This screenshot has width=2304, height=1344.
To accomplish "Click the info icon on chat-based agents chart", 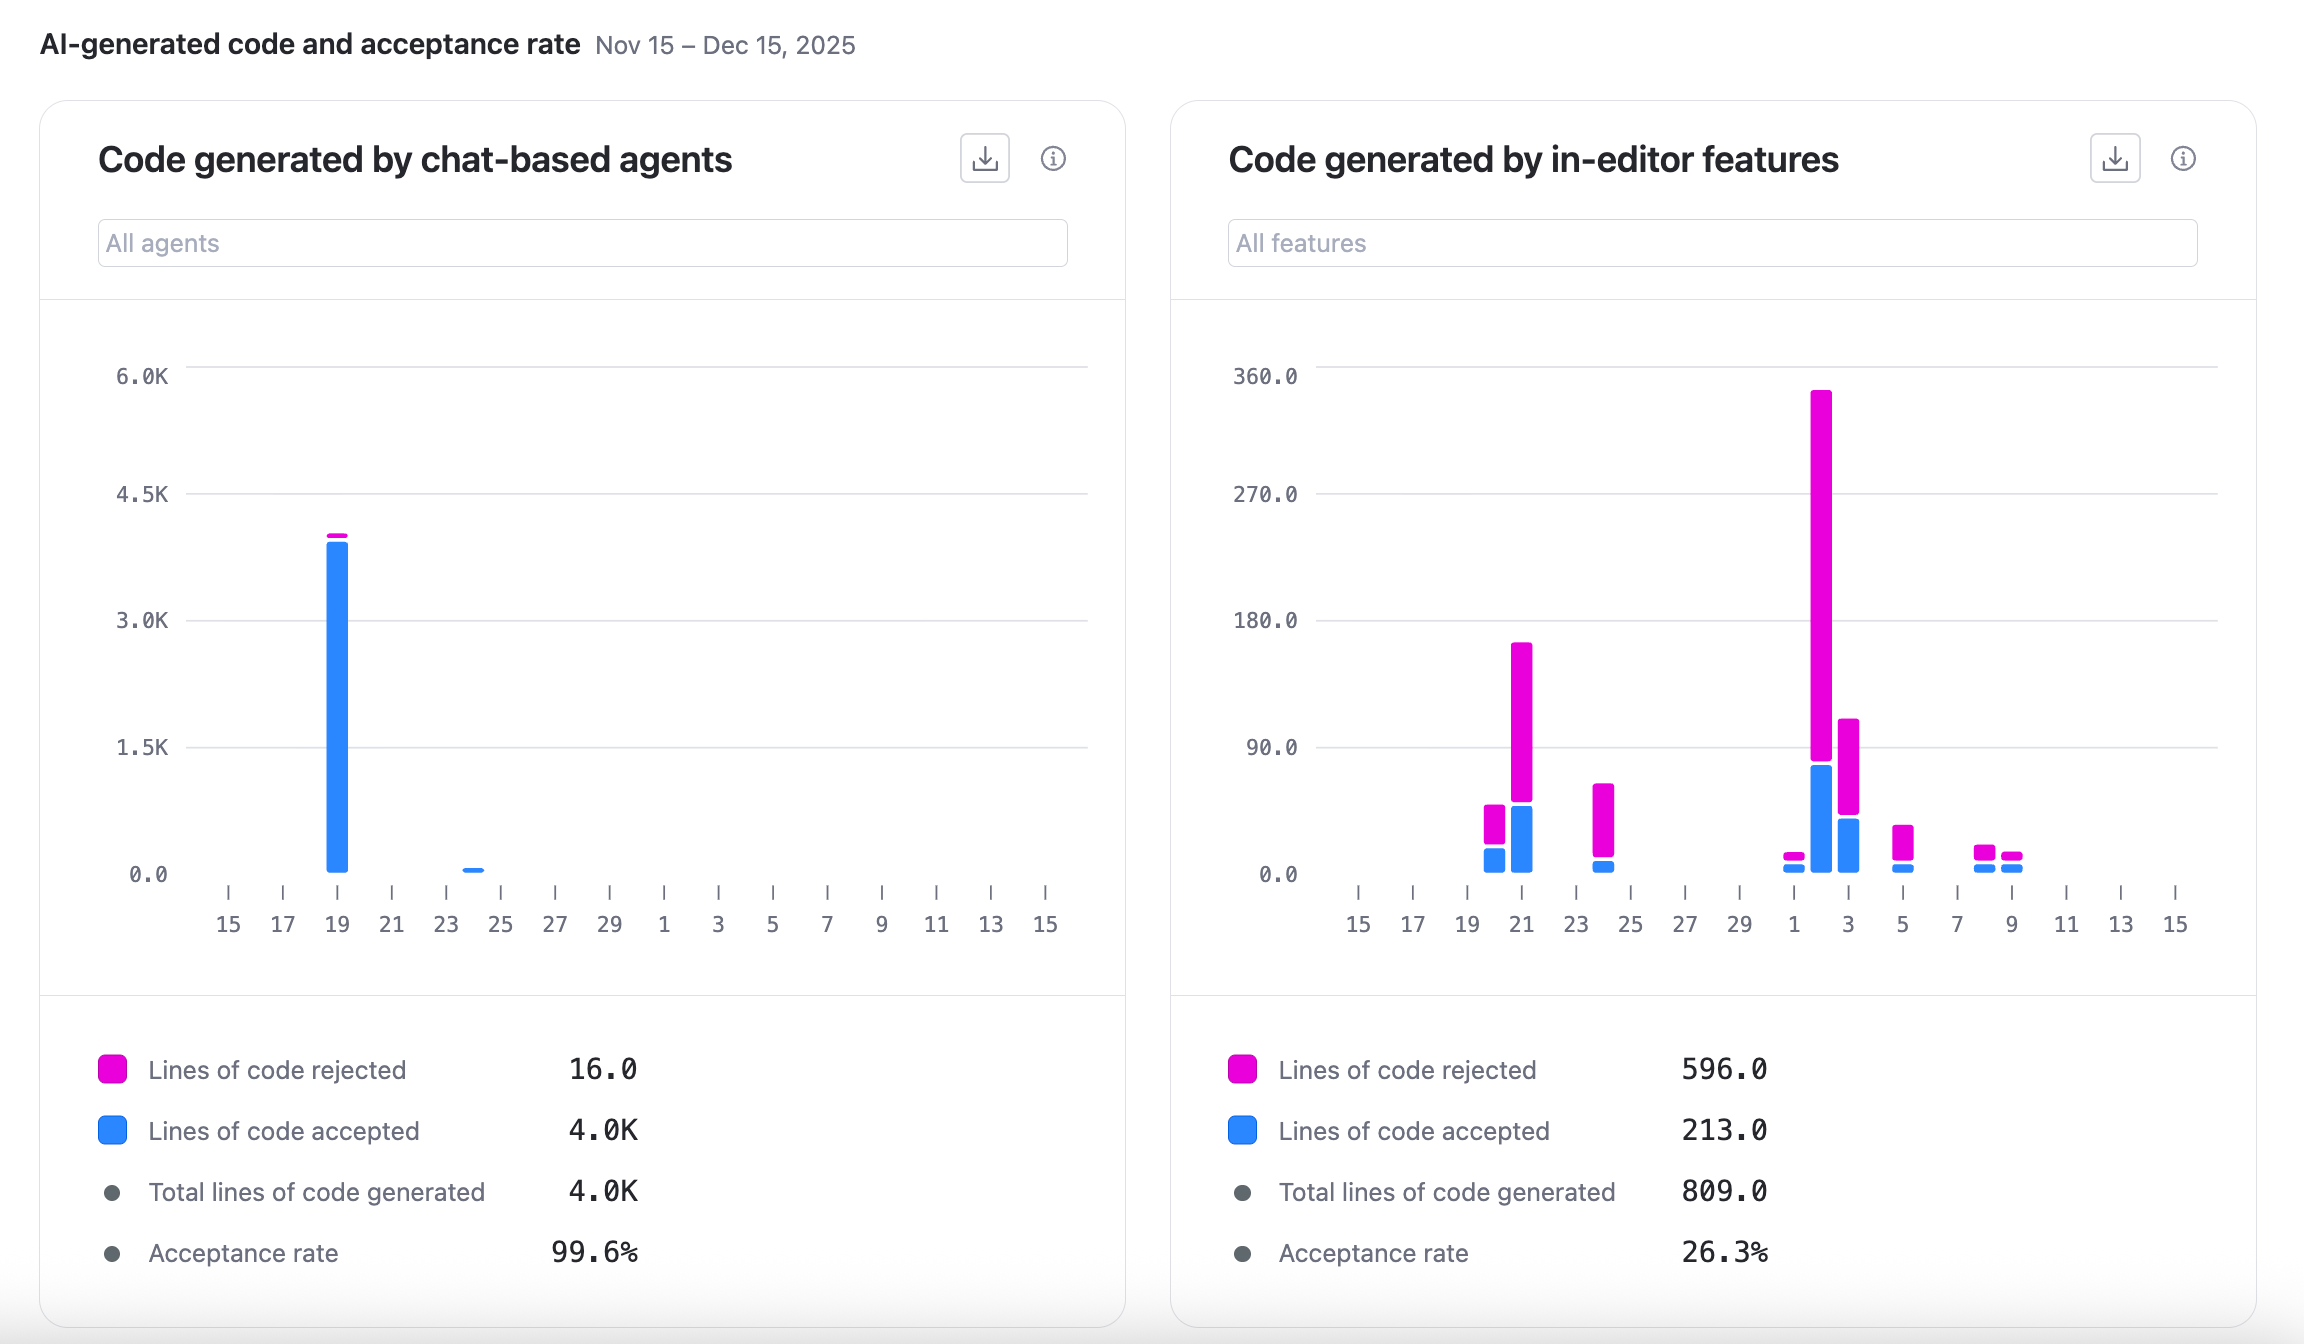I will [x=1054, y=158].
